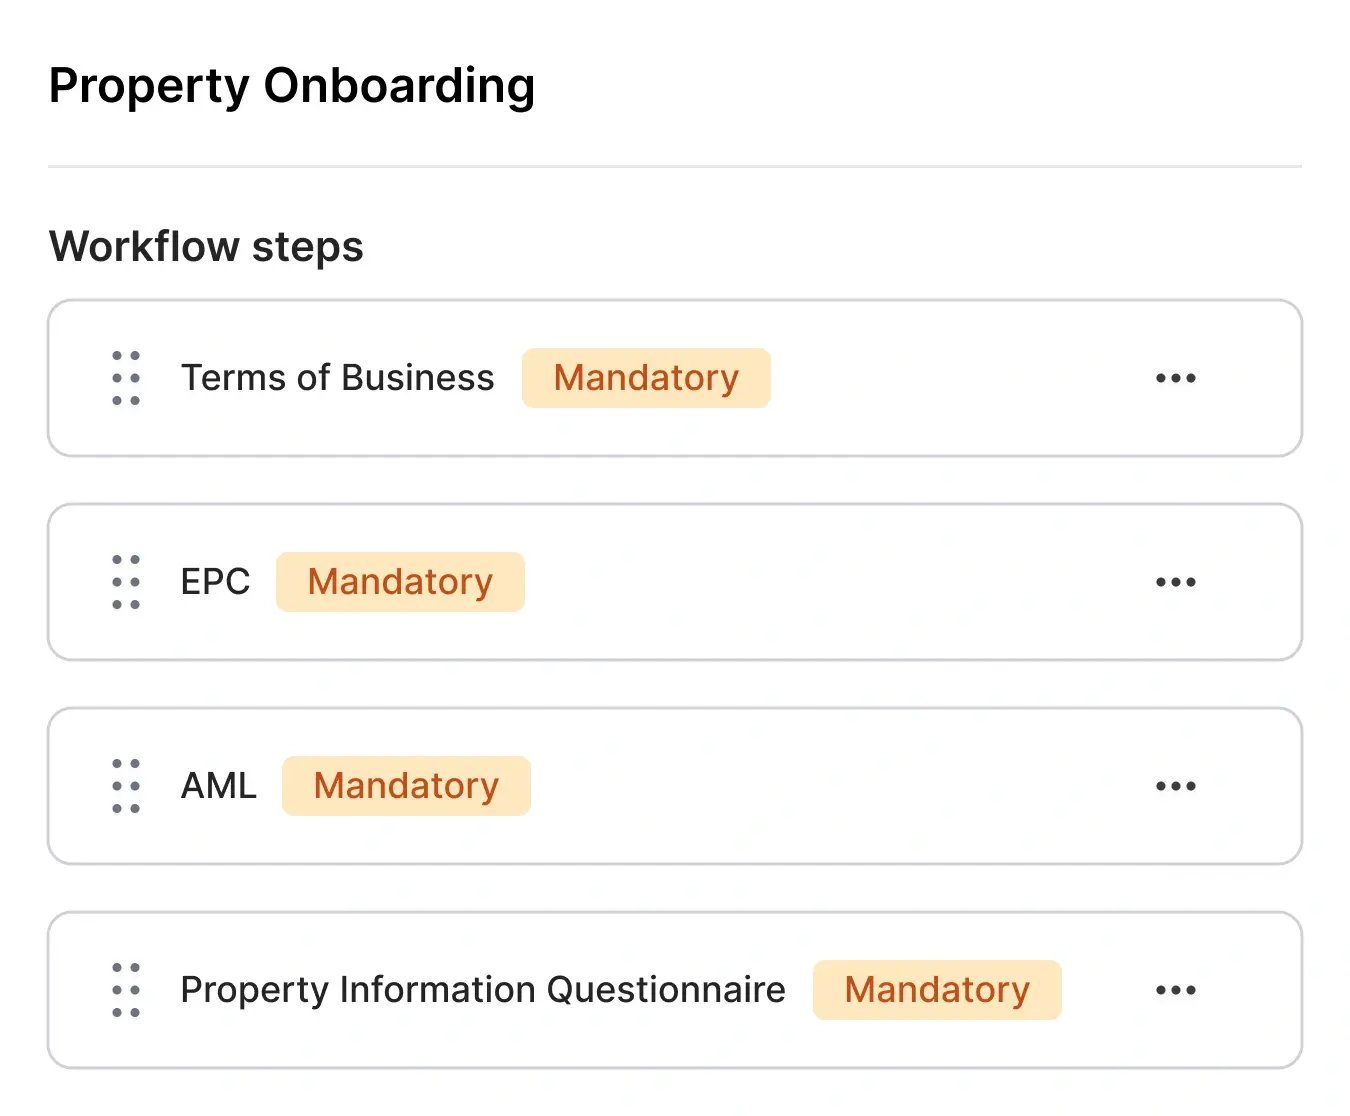Open options dropdown for the AML step
1350x1116 pixels.
click(x=1175, y=786)
